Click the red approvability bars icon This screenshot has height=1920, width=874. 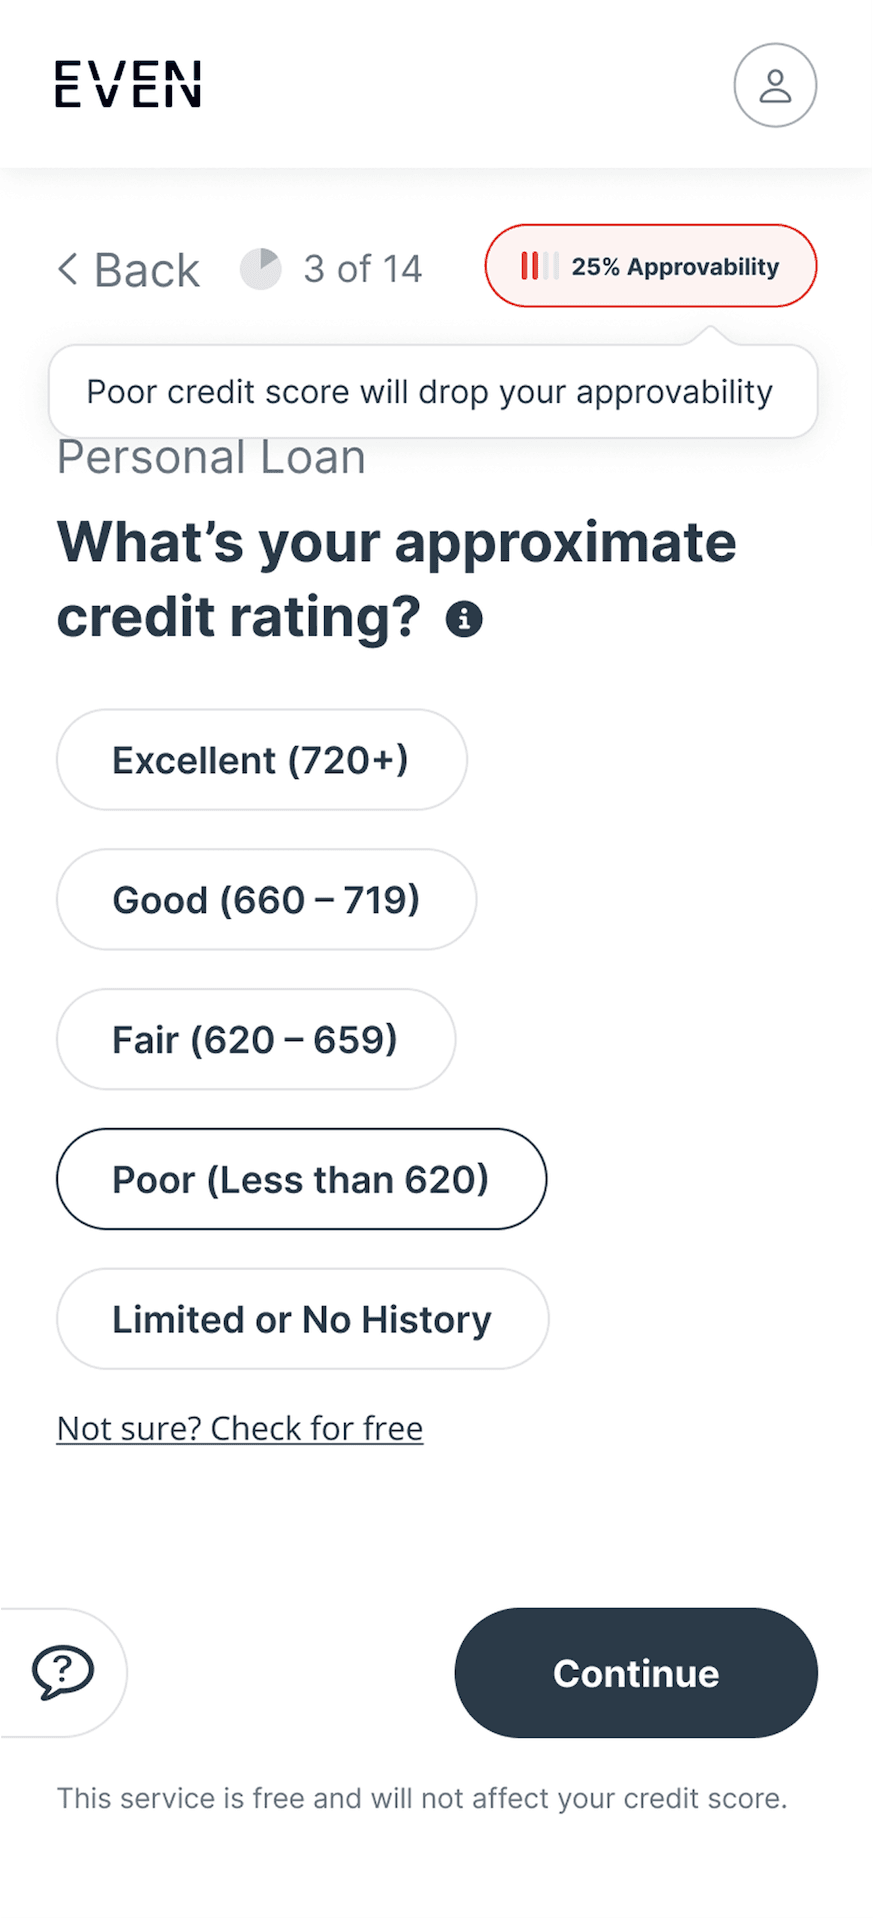pyautogui.click(x=539, y=266)
